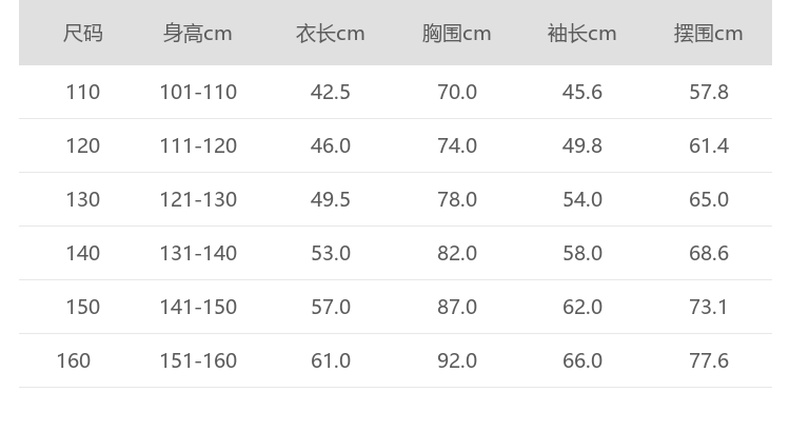Click the height range 131-140 cell
This screenshot has width=790, height=431.
[198, 253]
